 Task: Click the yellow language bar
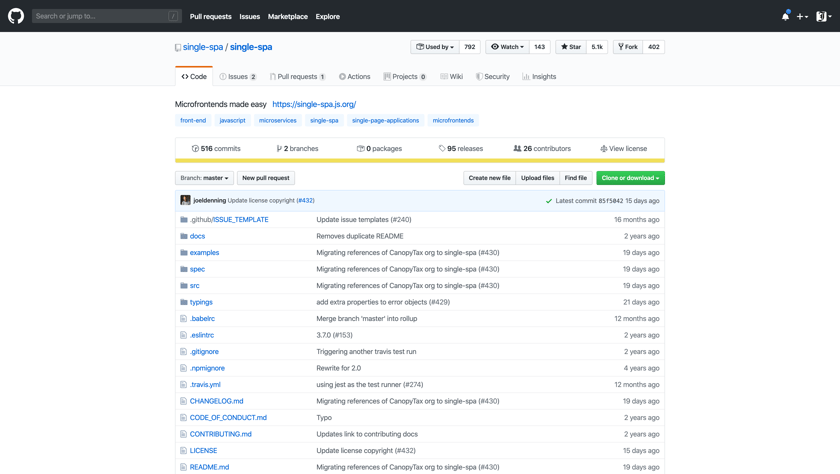(x=420, y=161)
